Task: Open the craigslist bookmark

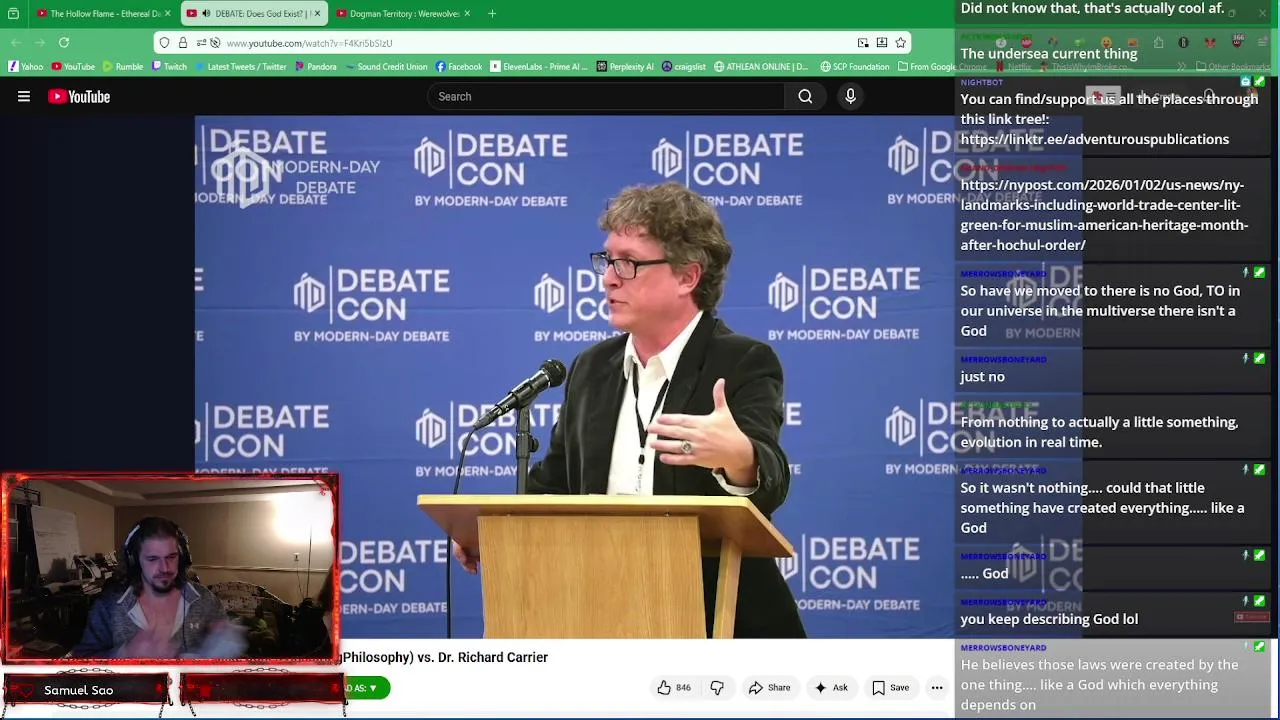Action: pyautogui.click(x=683, y=67)
